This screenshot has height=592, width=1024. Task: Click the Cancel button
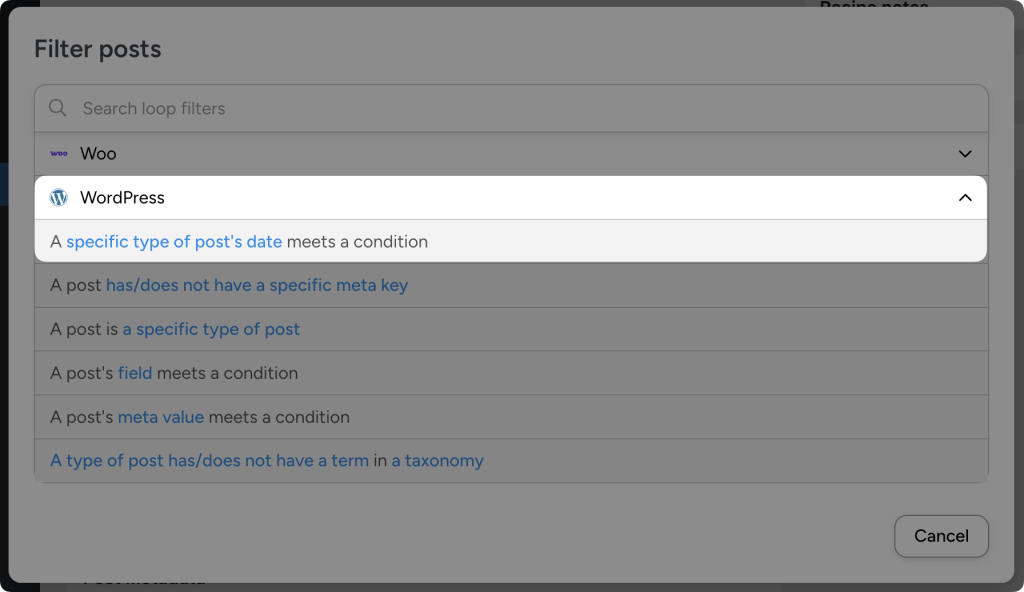tap(941, 536)
